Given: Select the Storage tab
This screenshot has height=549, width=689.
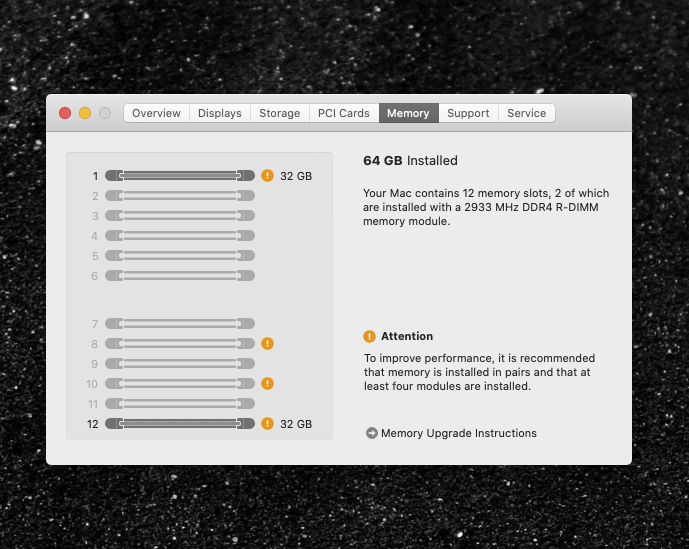Looking at the screenshot, I should (x=279, y=113).
